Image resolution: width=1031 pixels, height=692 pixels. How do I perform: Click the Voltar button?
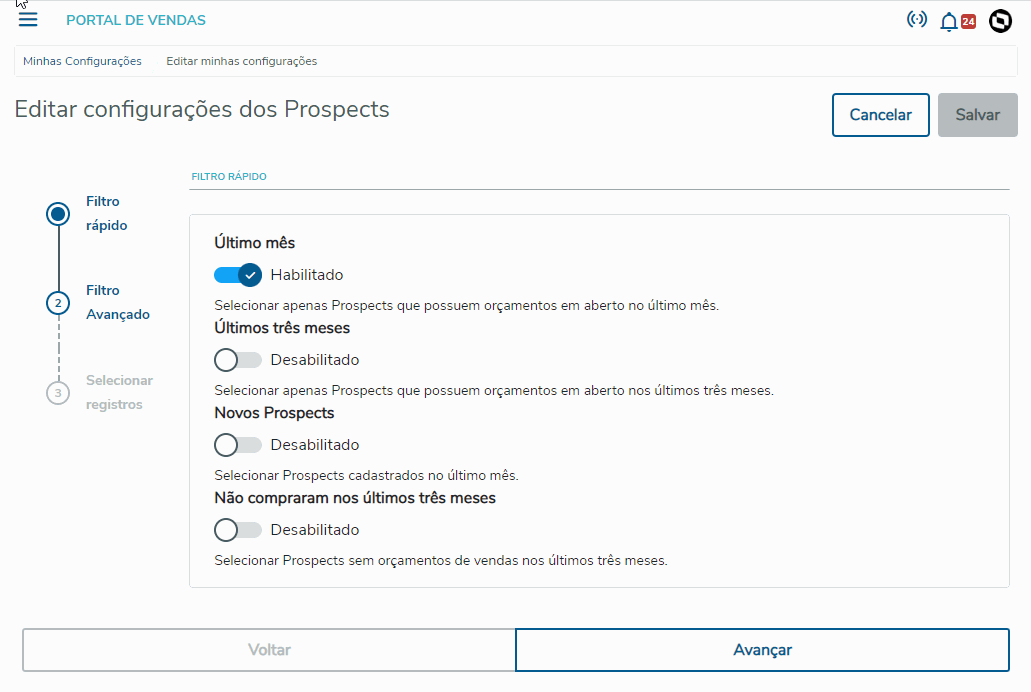pos(269,650)
